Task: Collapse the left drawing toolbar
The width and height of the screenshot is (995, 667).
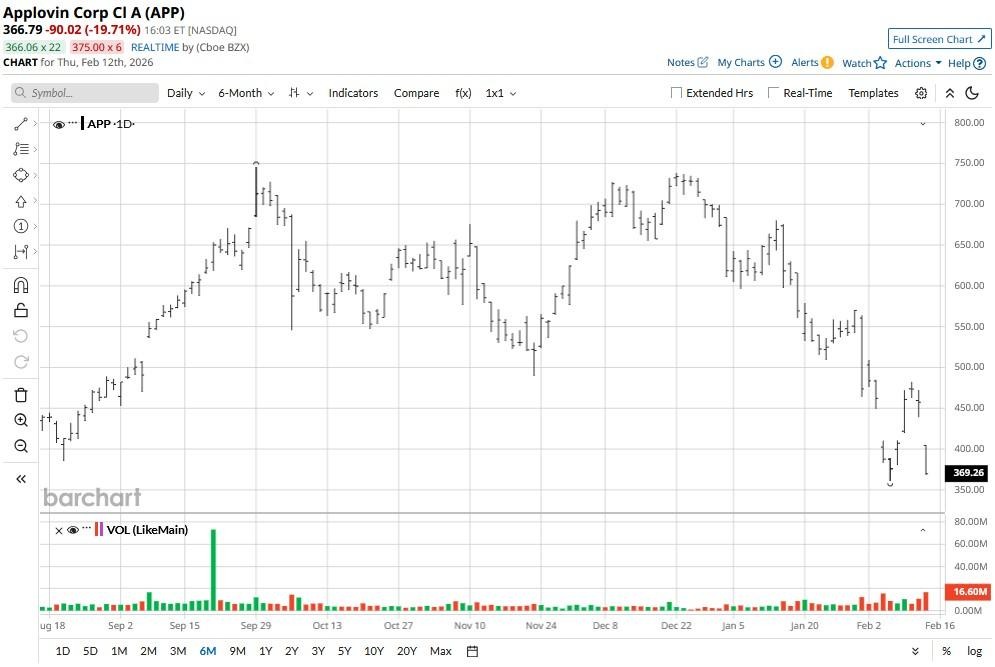Action: click(x=20, y=479)
